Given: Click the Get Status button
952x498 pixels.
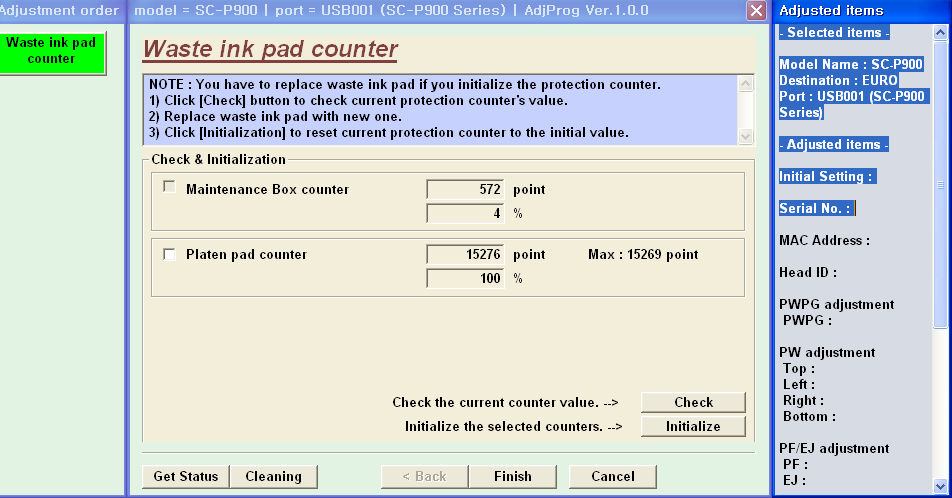Looking at the screenshot, I should coord(186,476).
